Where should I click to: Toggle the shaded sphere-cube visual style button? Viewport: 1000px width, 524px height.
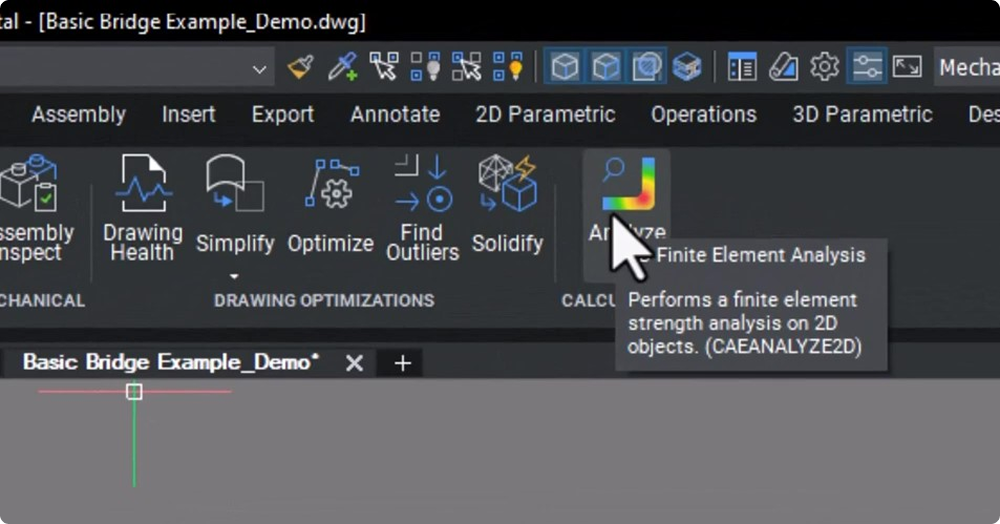coord(646,66)
